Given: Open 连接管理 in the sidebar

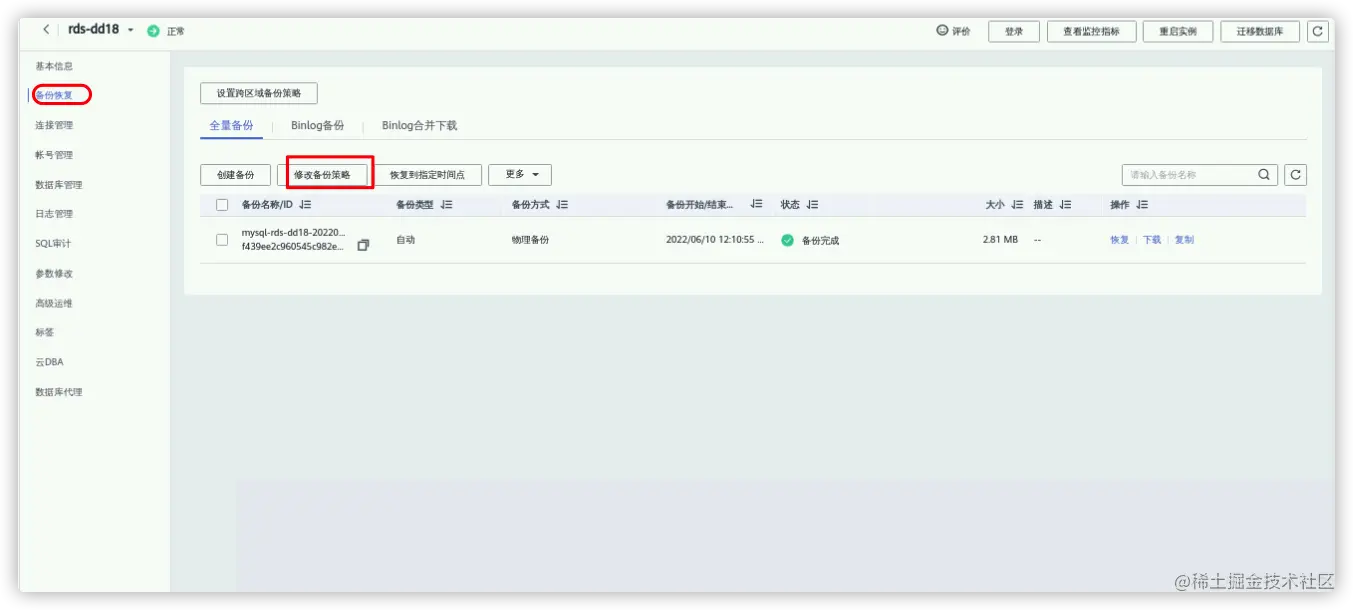Looking at the screenshot, I should click(54, 125).
